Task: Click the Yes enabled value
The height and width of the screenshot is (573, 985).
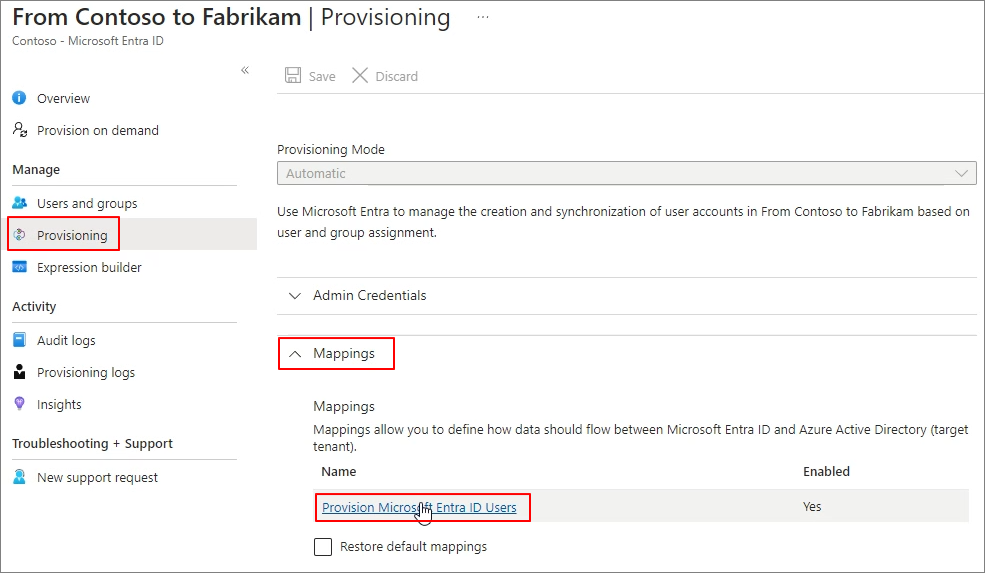Action: tap(812, 507)
